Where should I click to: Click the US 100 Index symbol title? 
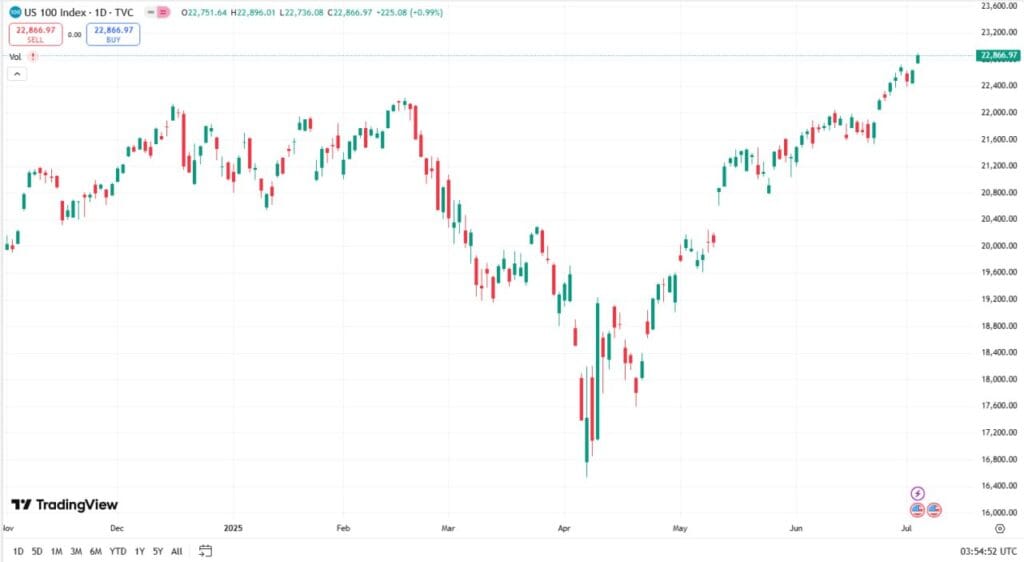[72, 13]
